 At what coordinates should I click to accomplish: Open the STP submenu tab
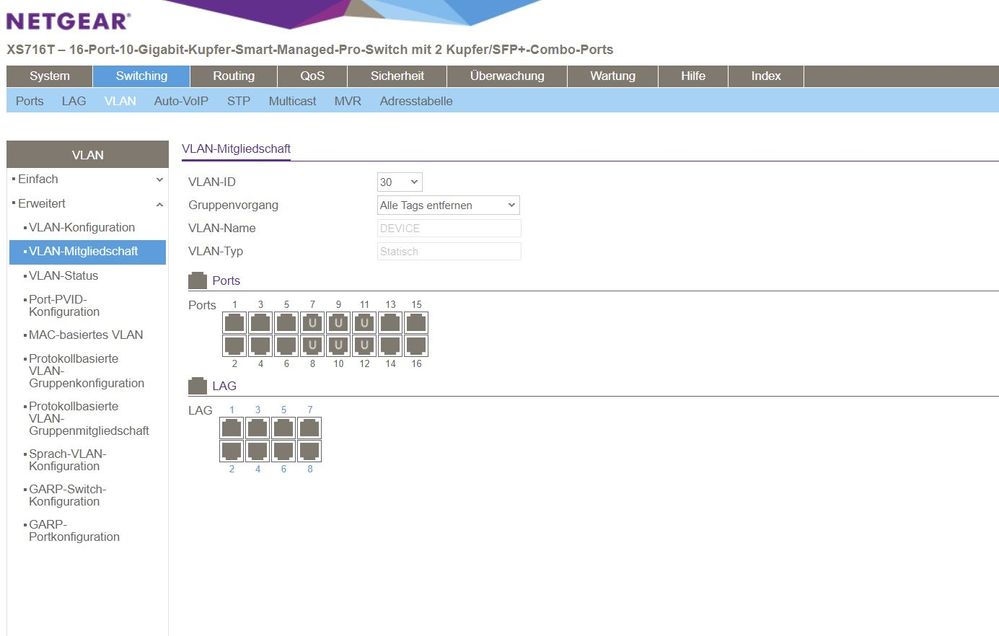click(238, 101)
